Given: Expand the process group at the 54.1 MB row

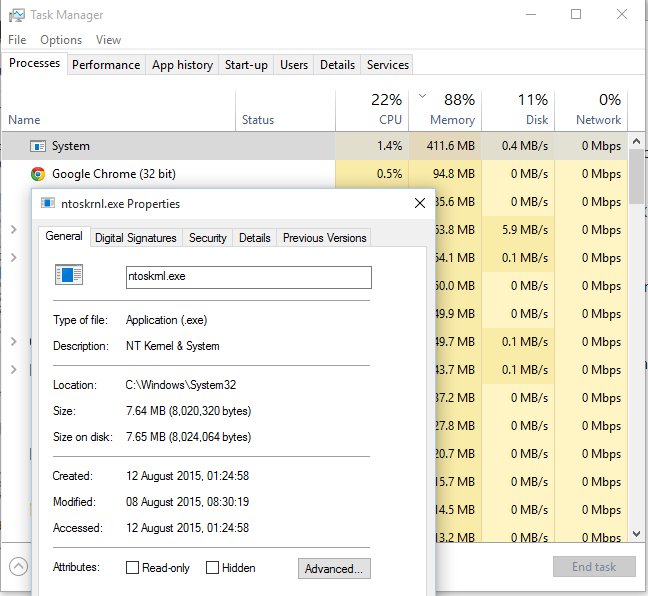Looking at the screenshot, I should tap(13, 258).
